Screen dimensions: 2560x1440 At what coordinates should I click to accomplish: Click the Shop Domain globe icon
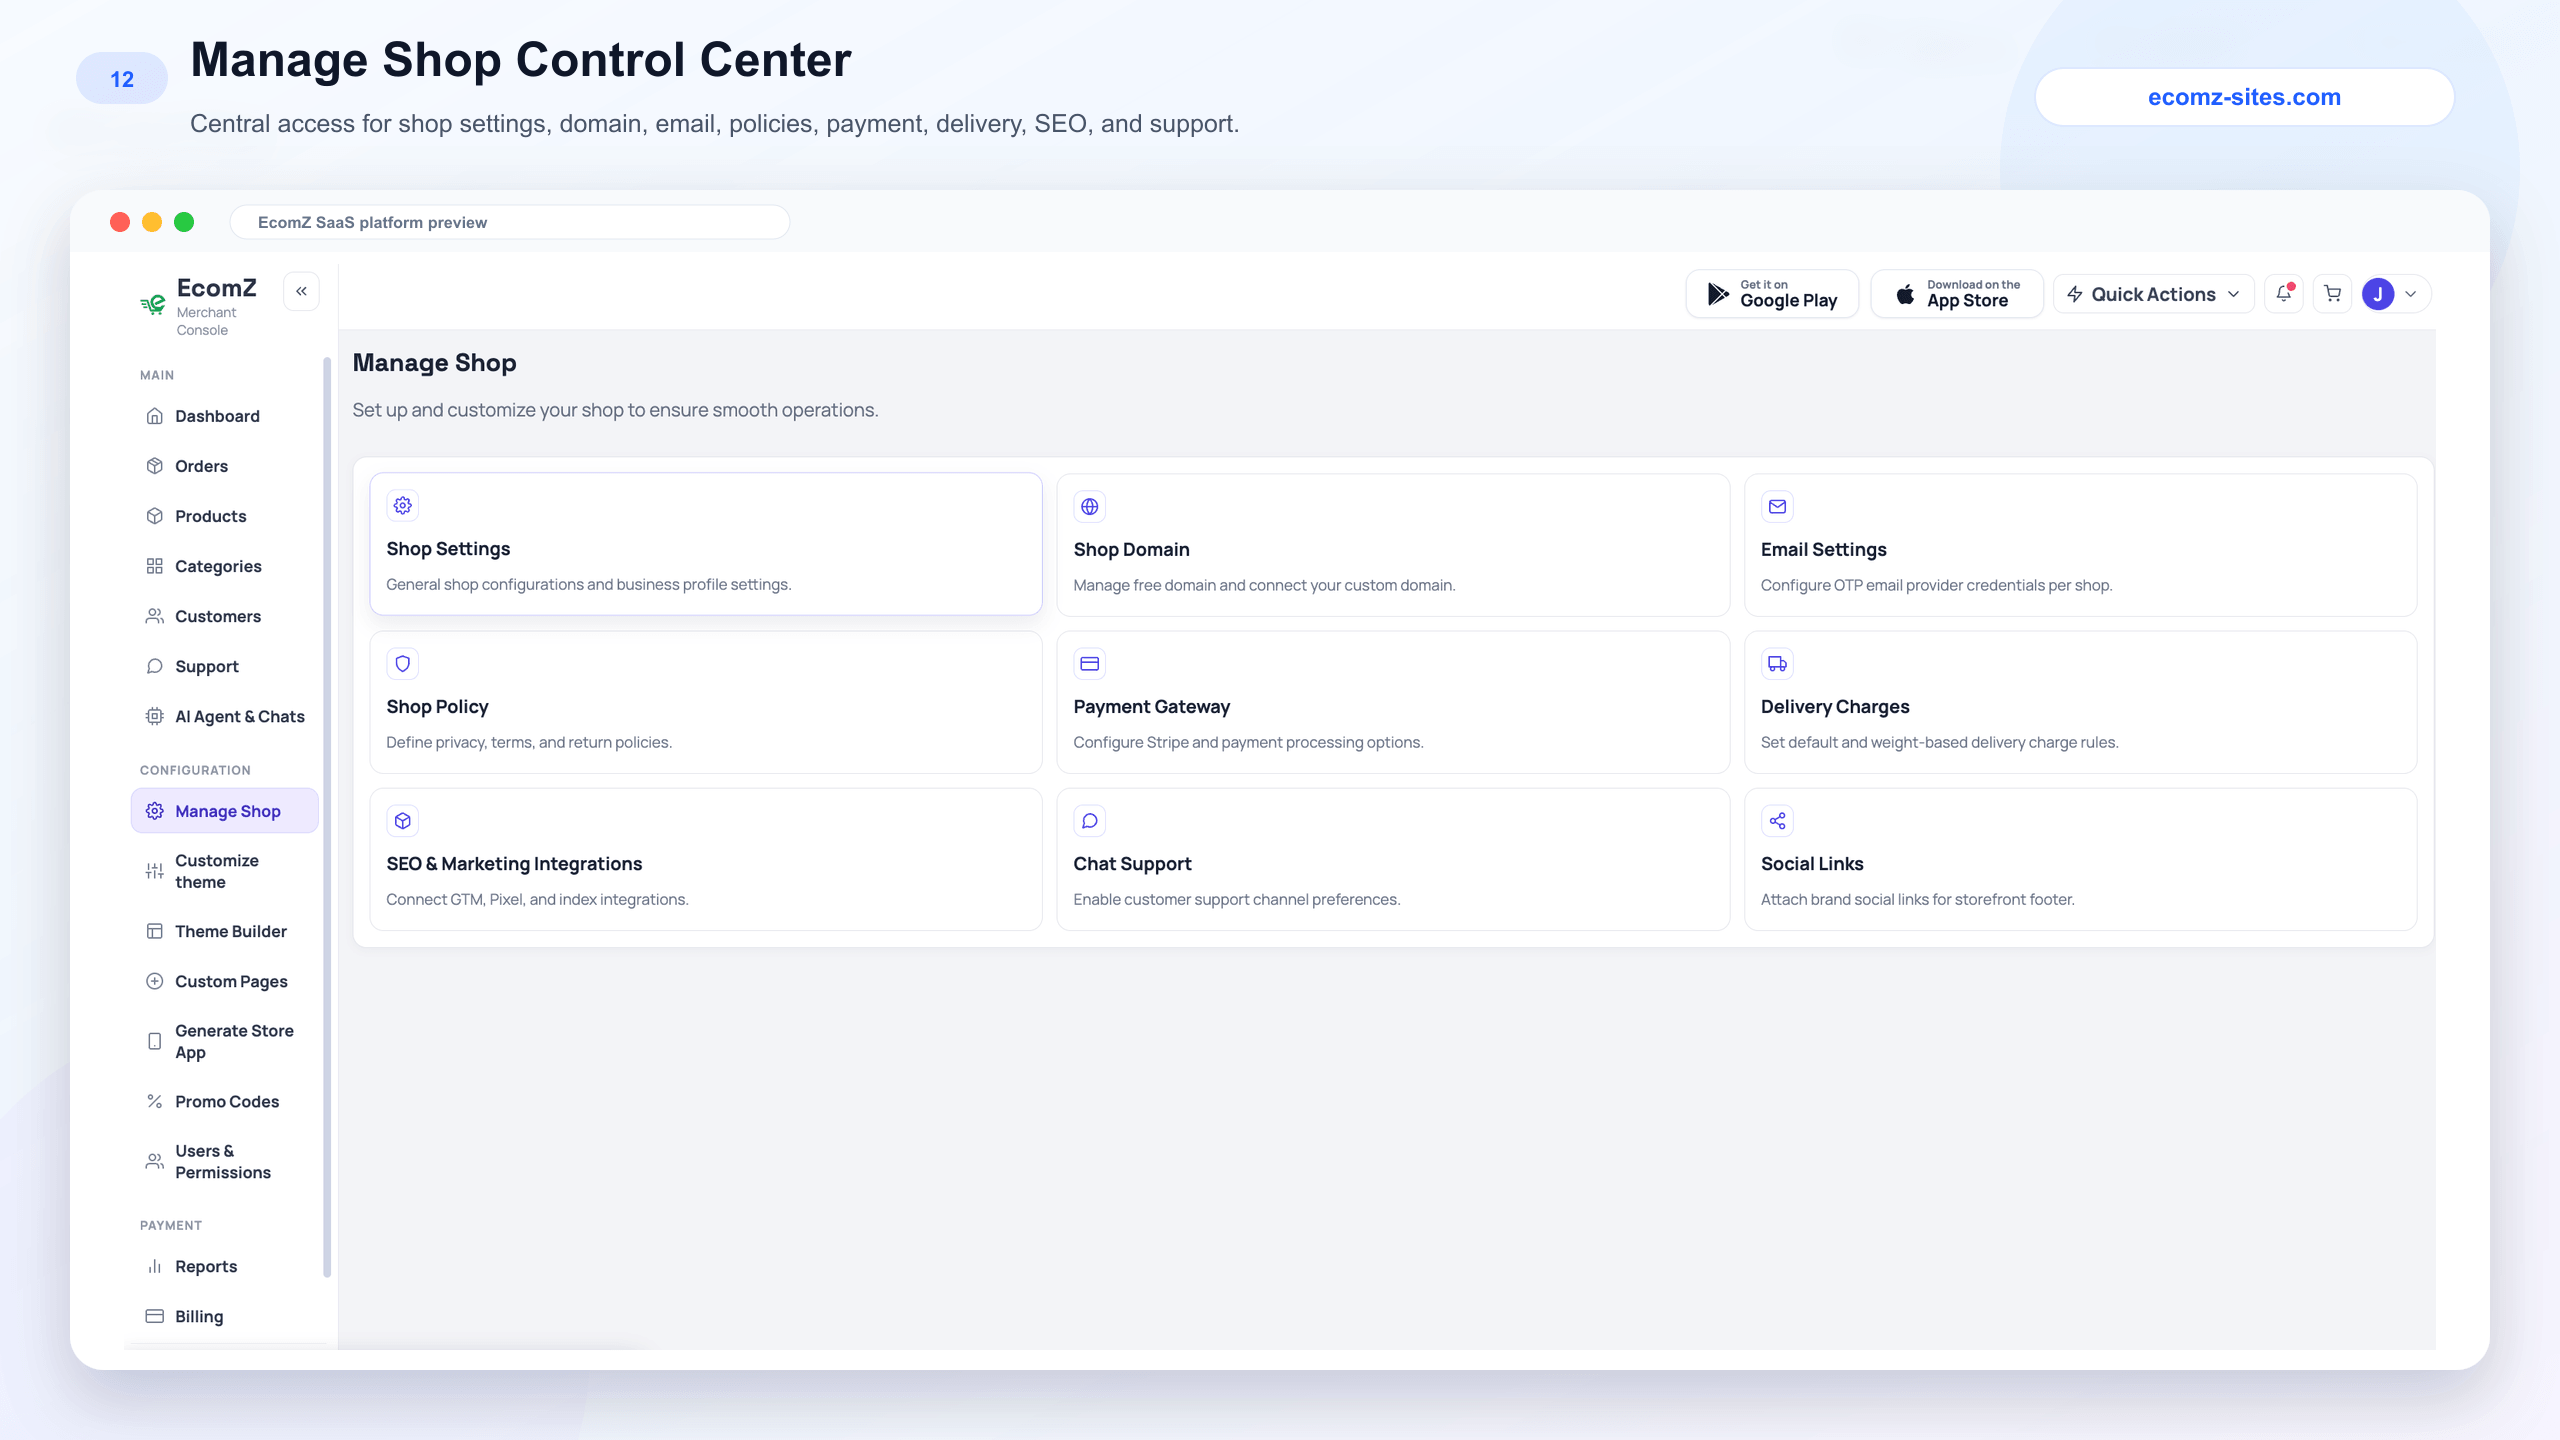[x=1090, y=507]
